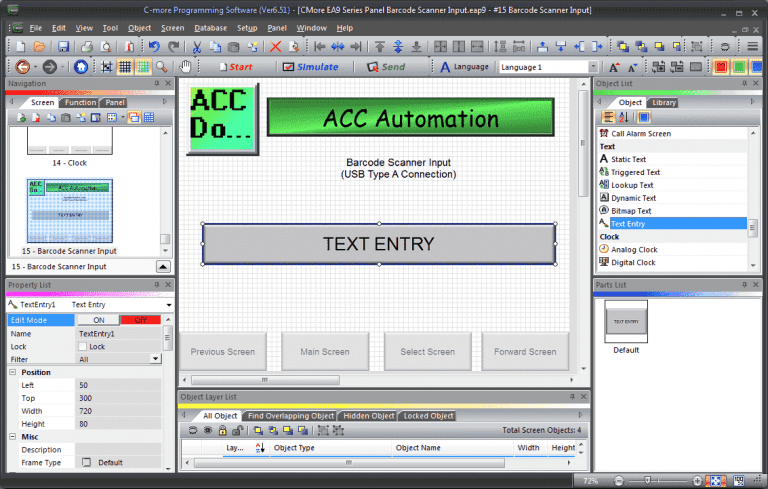This screenshot has height=489, width=768.
Task: Turn Edit Mode ON
Action: (x=98, y=320)
